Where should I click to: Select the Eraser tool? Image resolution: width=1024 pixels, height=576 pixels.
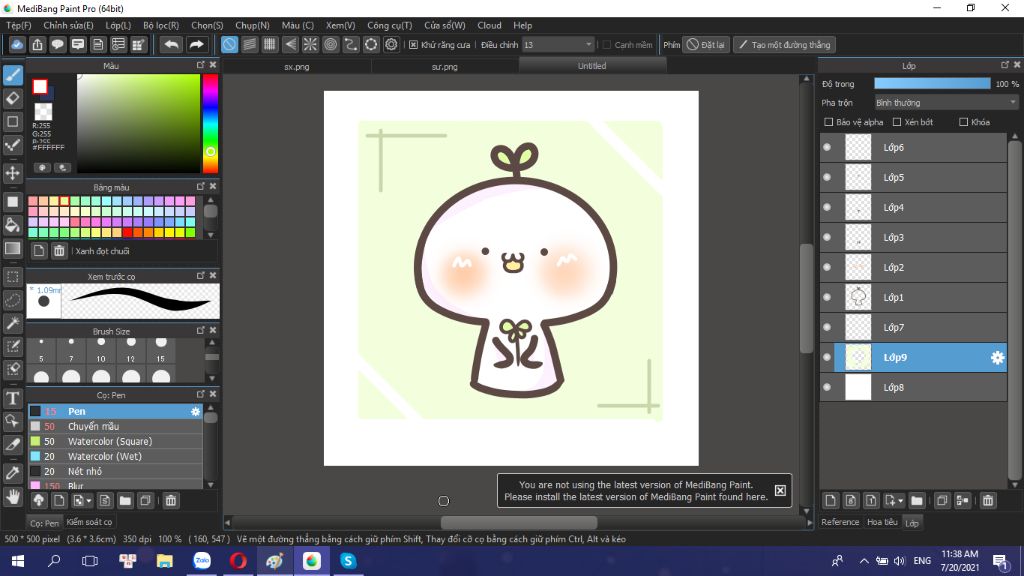click(x=12, y=99)
